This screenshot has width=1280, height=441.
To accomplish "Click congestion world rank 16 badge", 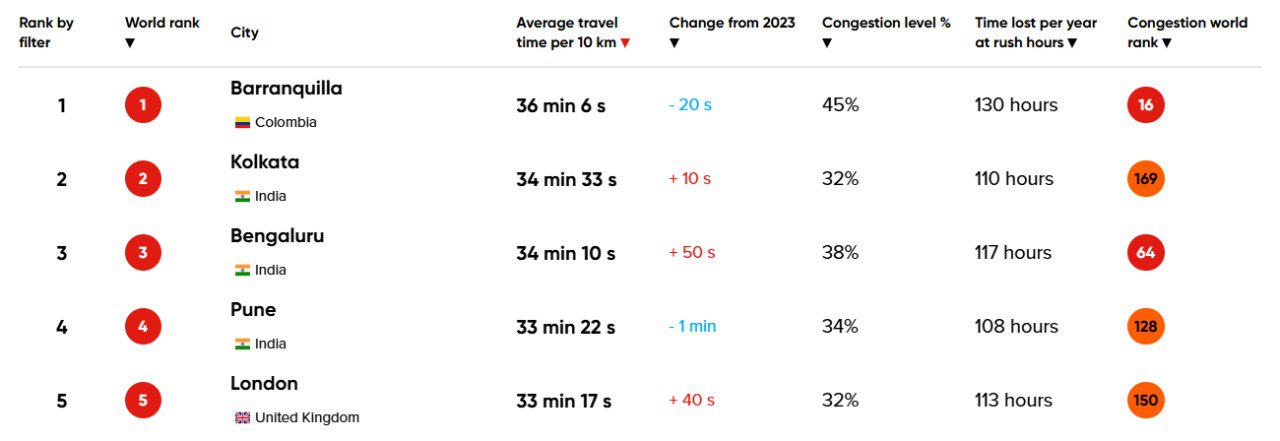I will pyautogui.click(x=1146, y=105).
